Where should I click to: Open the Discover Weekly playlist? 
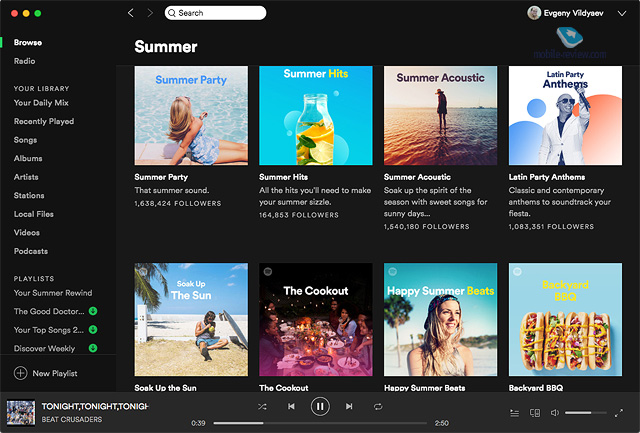[x=44, y=349]
